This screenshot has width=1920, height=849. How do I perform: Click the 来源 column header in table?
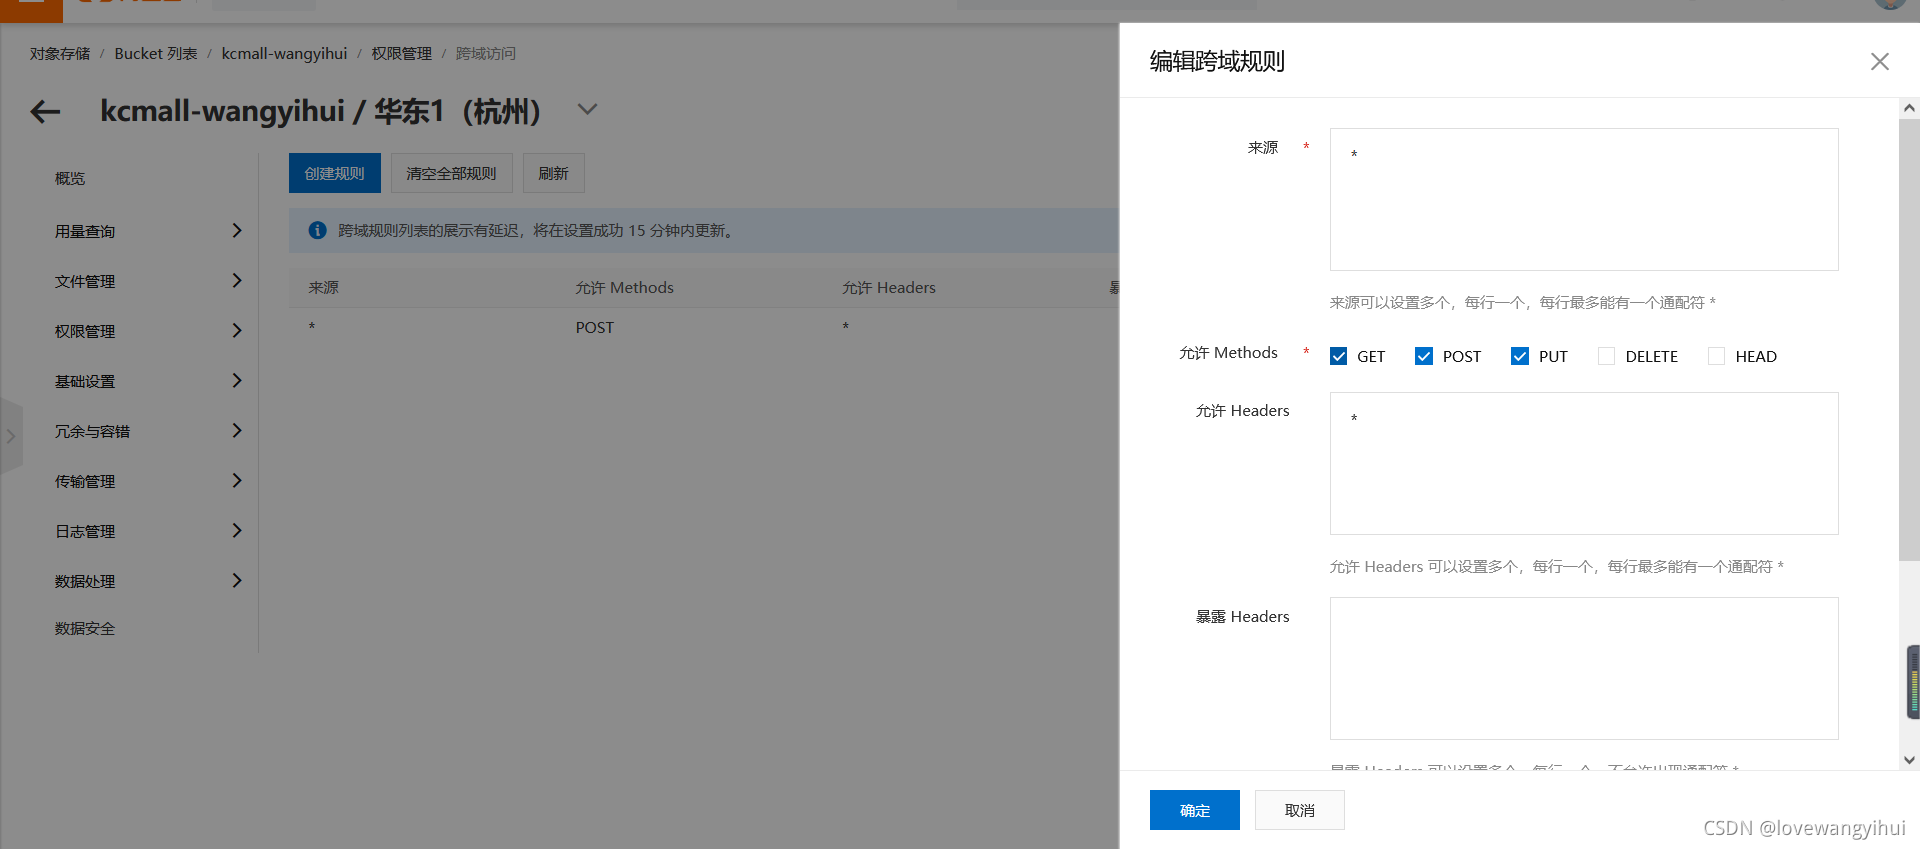[324, 287]
